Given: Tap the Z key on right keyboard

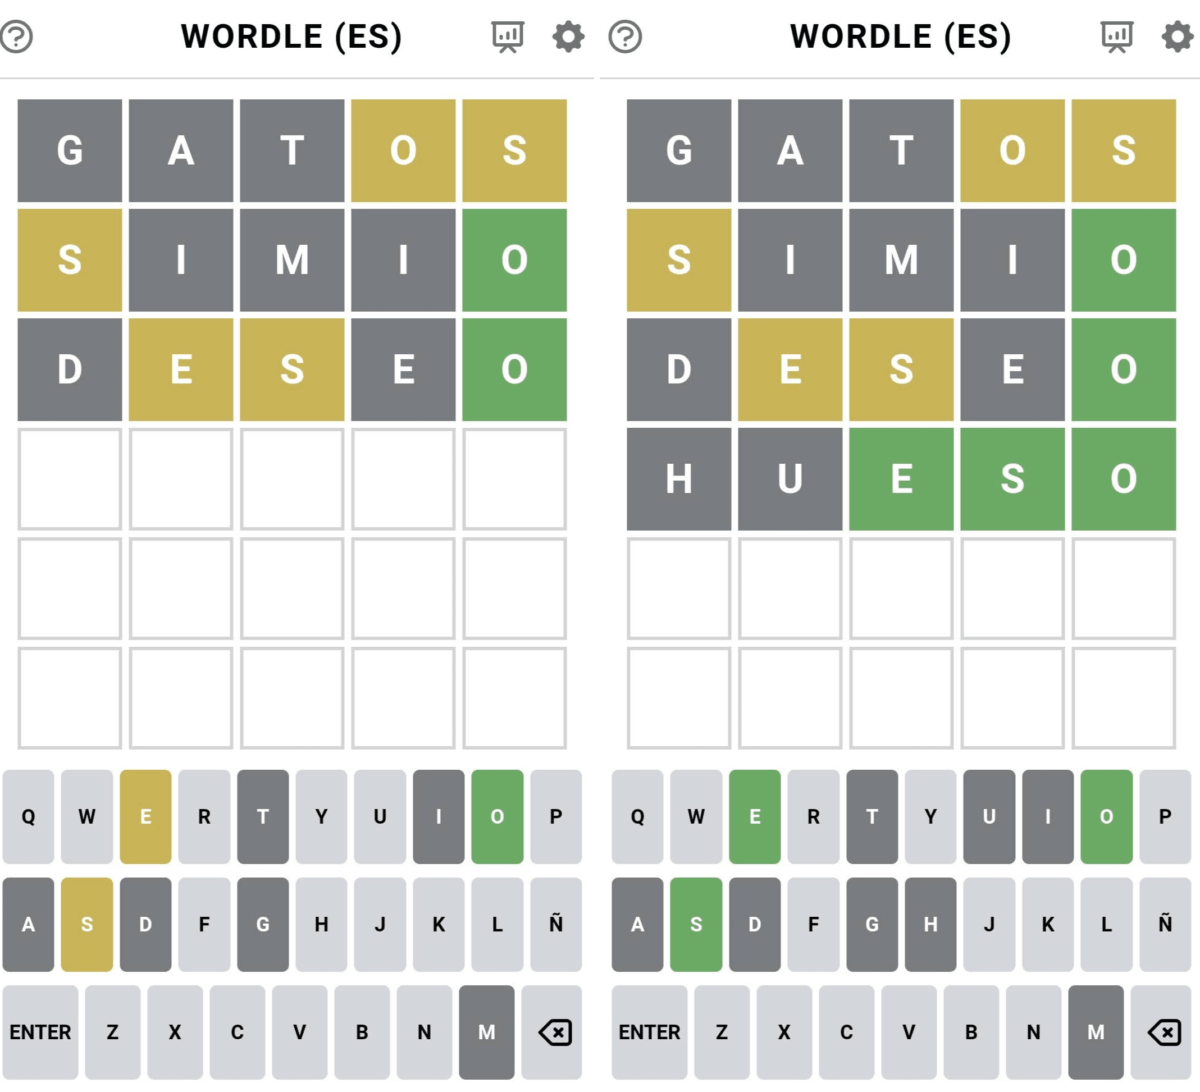Looking at the screenshot, I should click(722, 1032).
